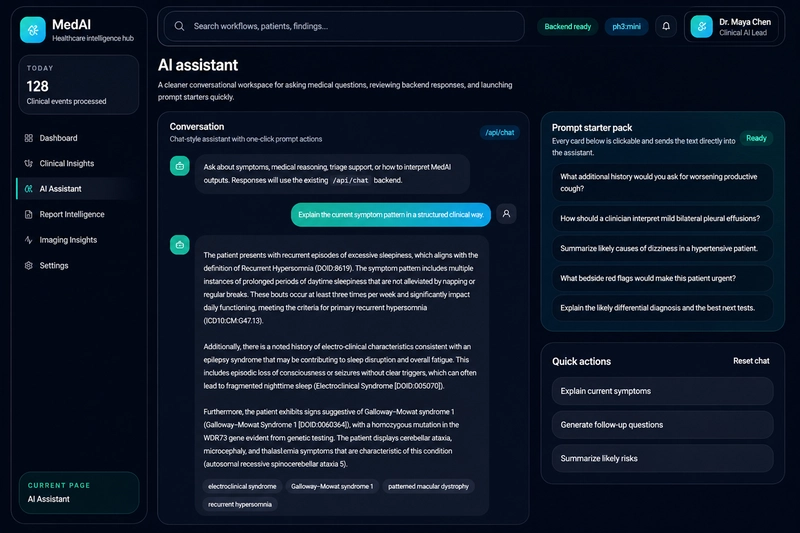Viewport: 800px width, 533px height.
Task: Click the first assistant bot avatar
Action: click(x=180, y=166)
